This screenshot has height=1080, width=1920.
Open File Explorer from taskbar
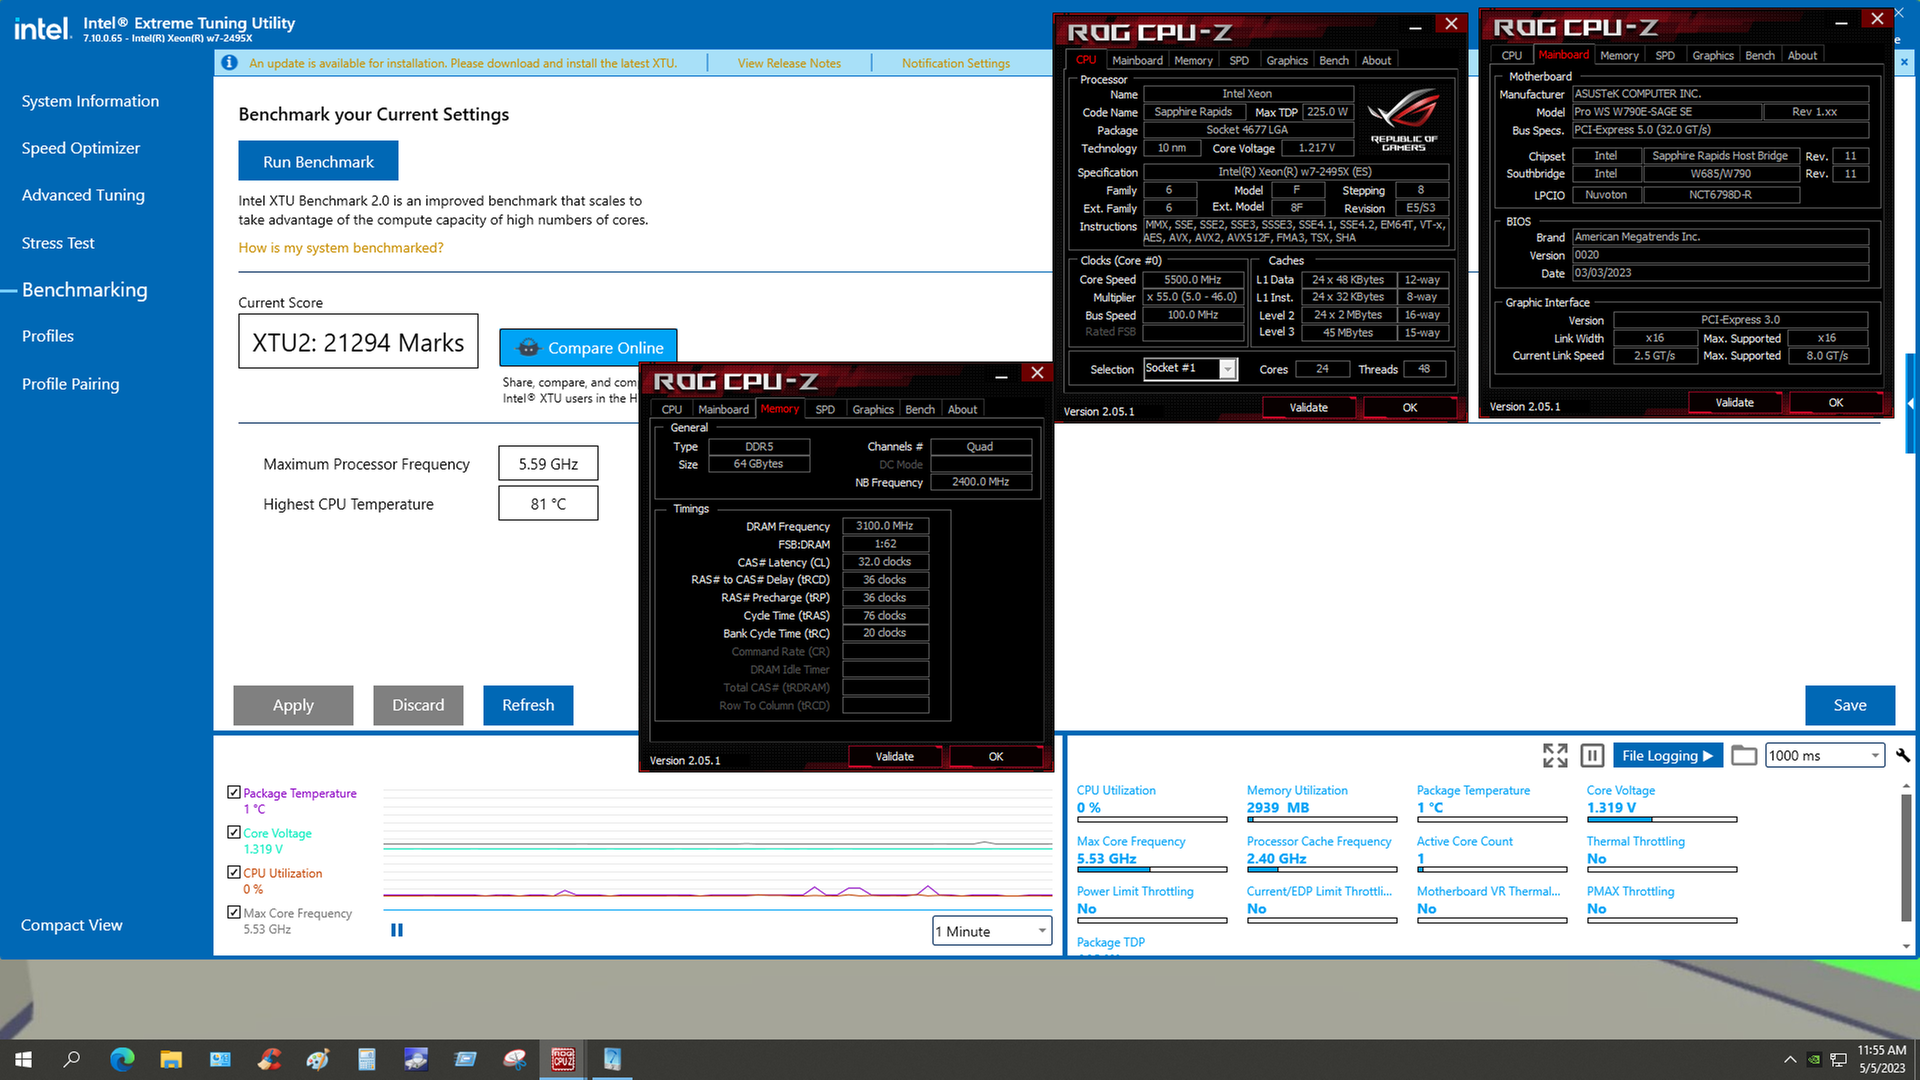(171, 1059)
